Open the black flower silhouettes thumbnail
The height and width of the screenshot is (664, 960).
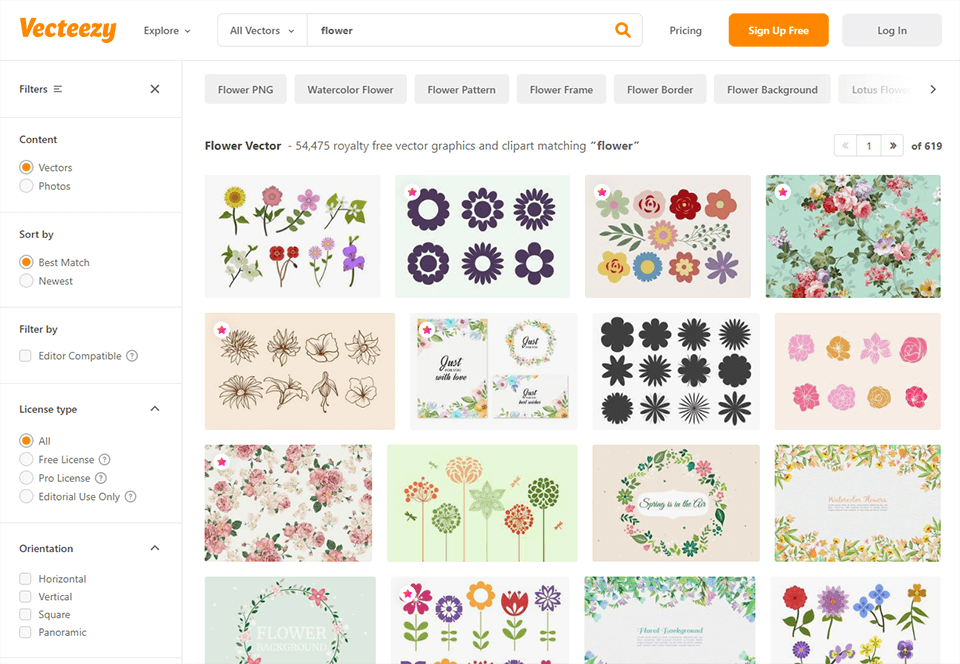pos(676,371)
